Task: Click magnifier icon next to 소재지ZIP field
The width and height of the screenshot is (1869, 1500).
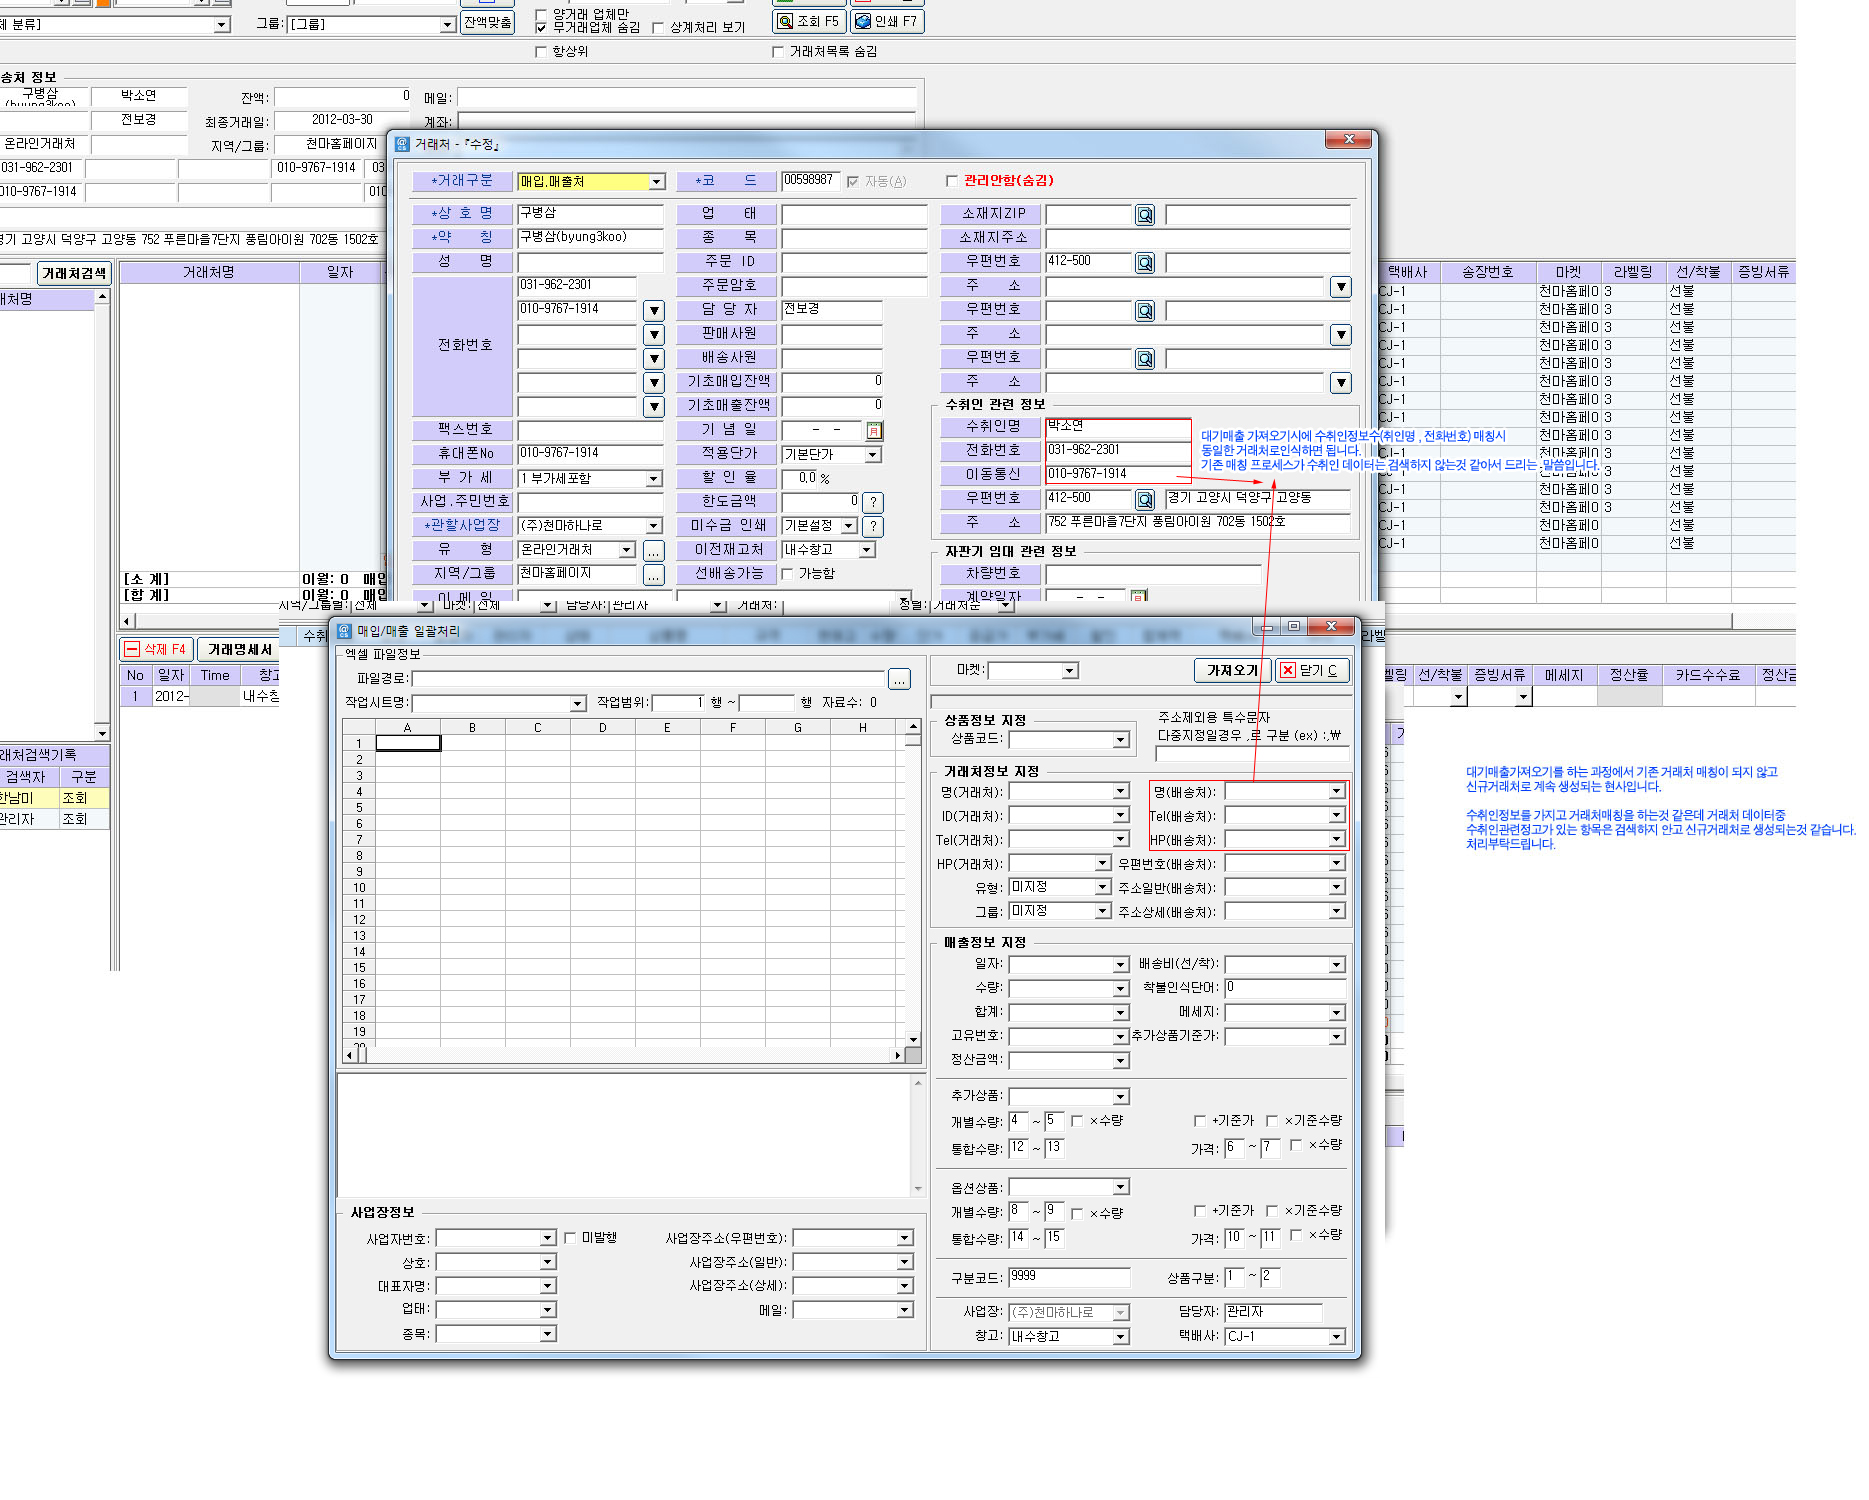Action: [1145, 214]
